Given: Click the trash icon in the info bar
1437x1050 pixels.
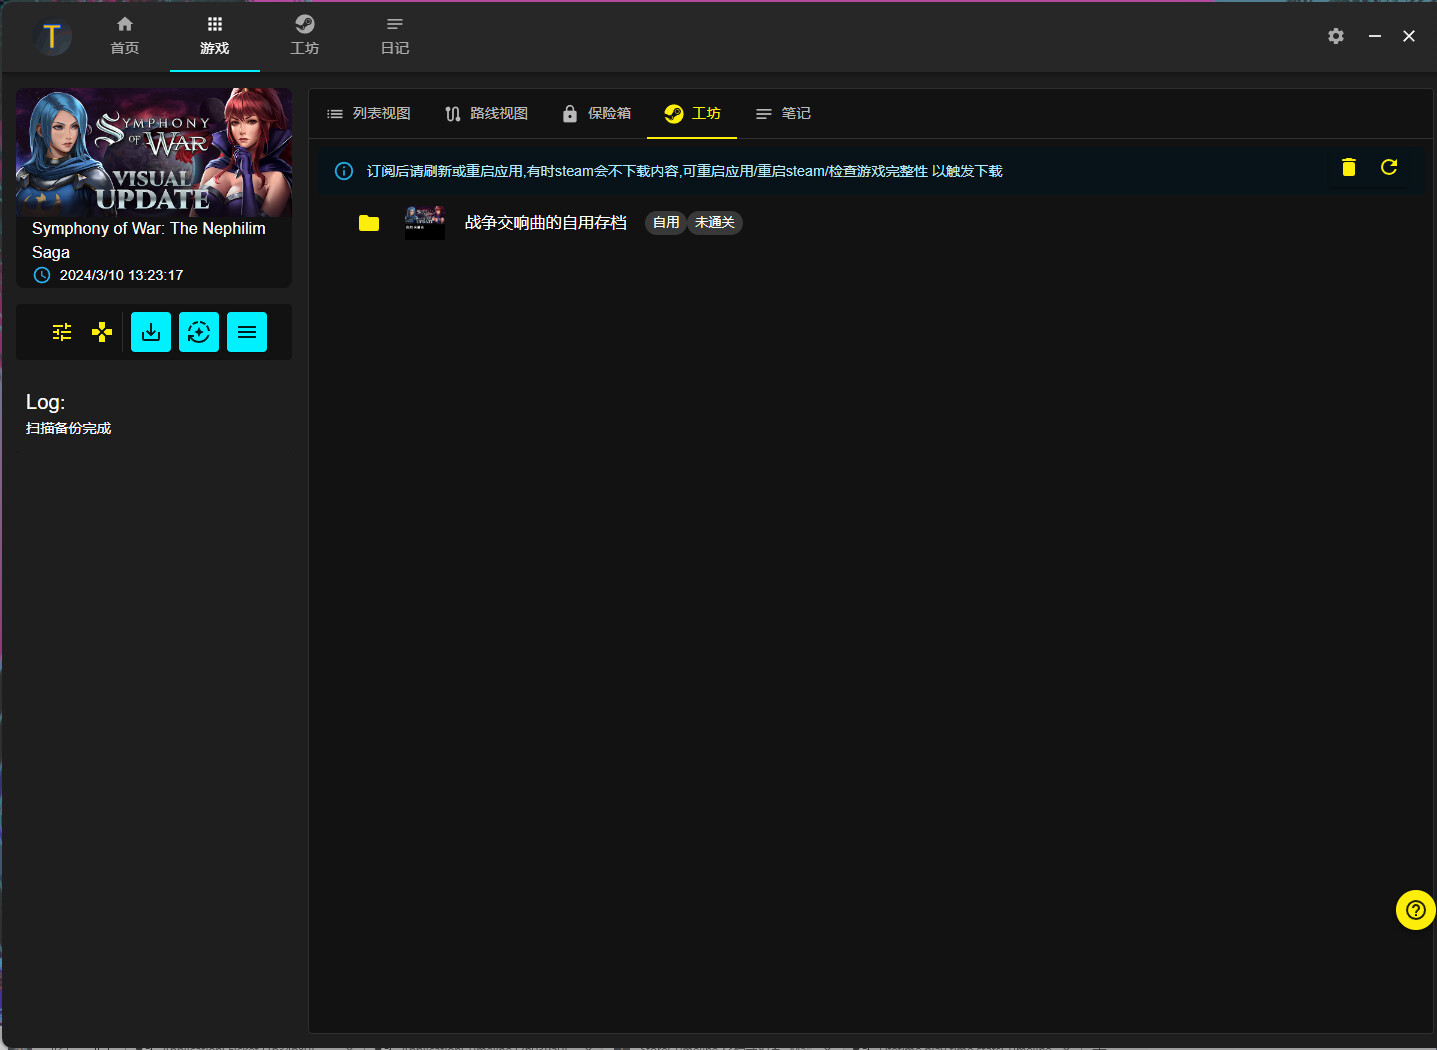Looking at the screenshot, I should (x=1348, y=167).
